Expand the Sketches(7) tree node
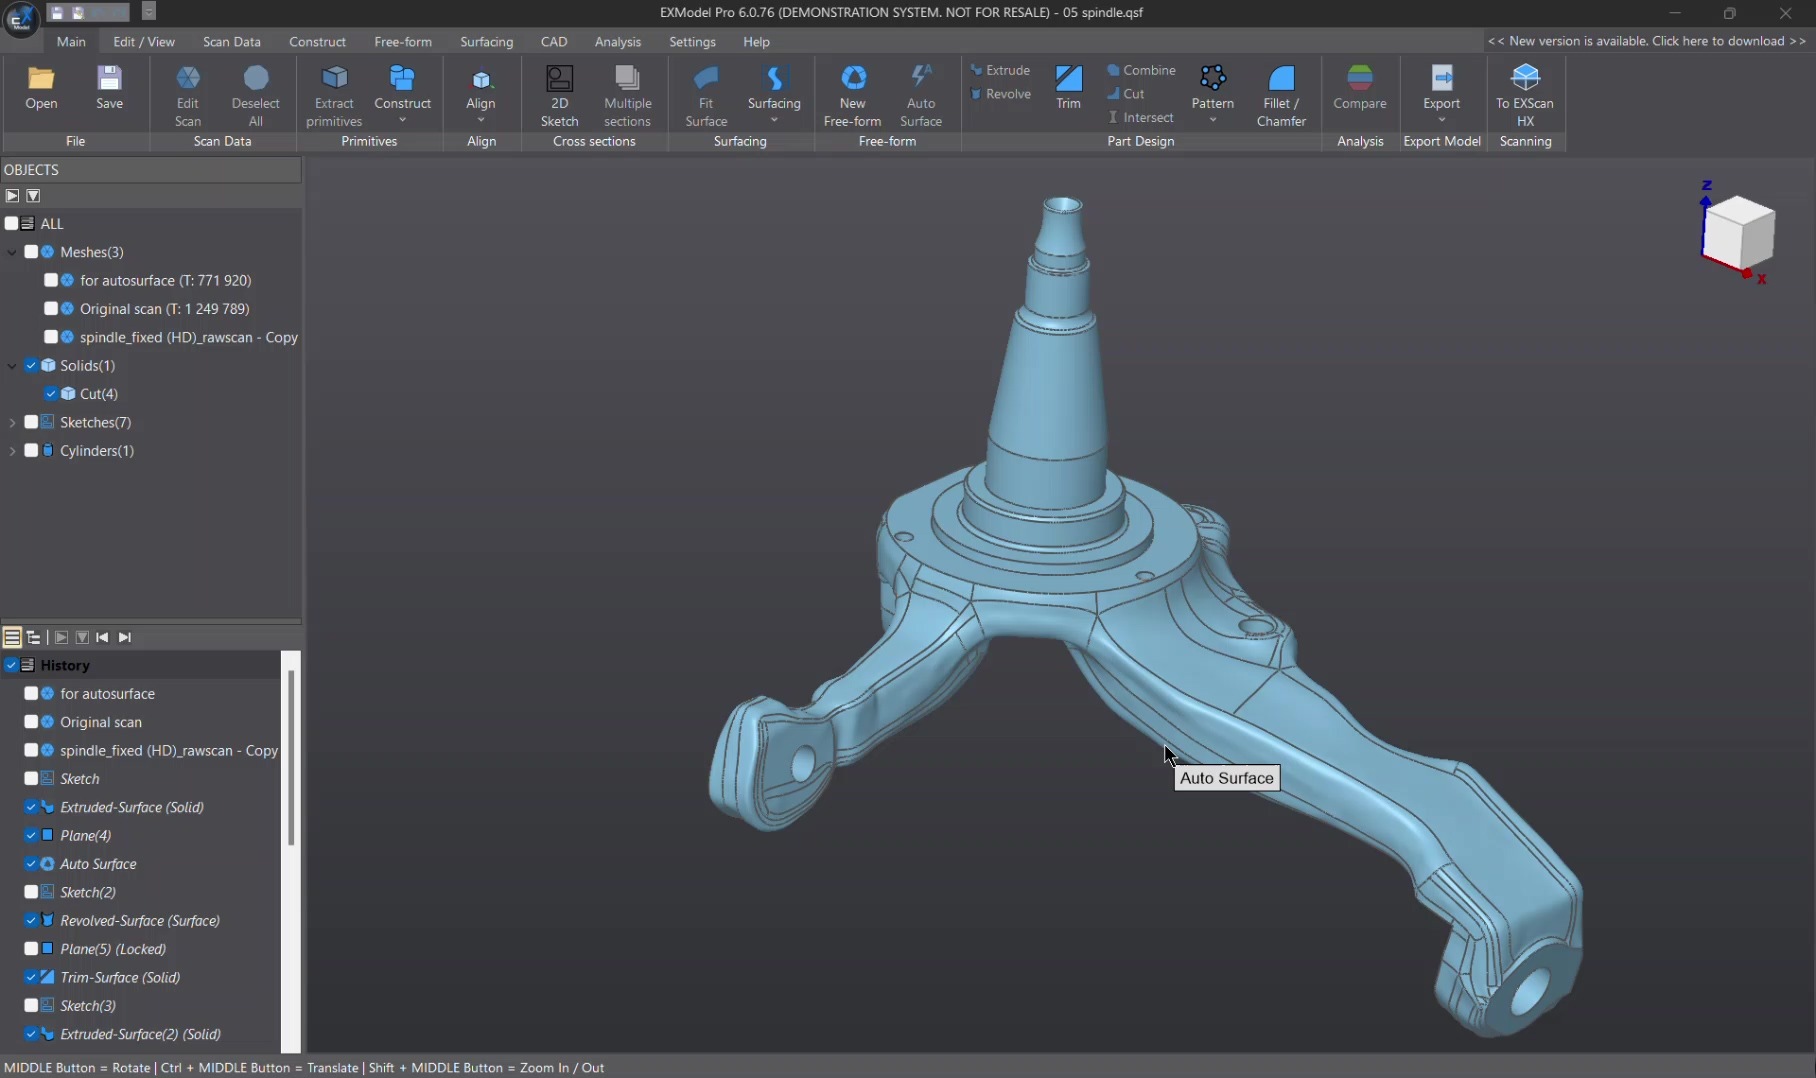Screen dimensions: 1816x1078 pos(12,423)
